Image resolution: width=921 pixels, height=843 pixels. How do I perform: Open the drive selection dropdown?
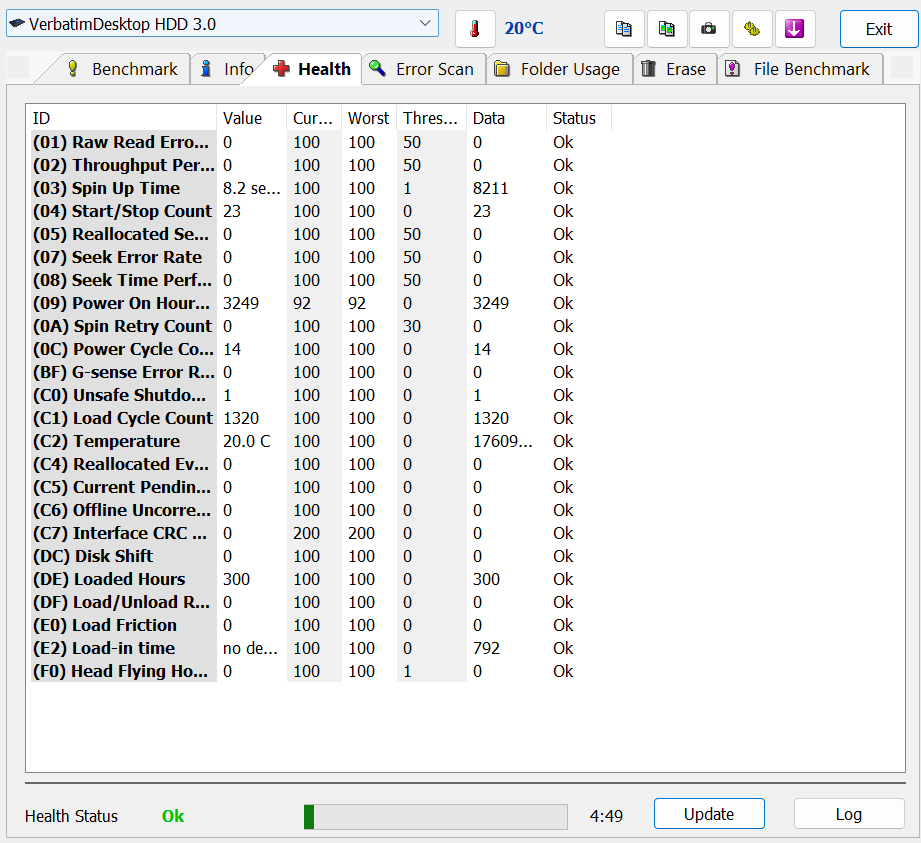pyautogui.click(x=222, y=23)
